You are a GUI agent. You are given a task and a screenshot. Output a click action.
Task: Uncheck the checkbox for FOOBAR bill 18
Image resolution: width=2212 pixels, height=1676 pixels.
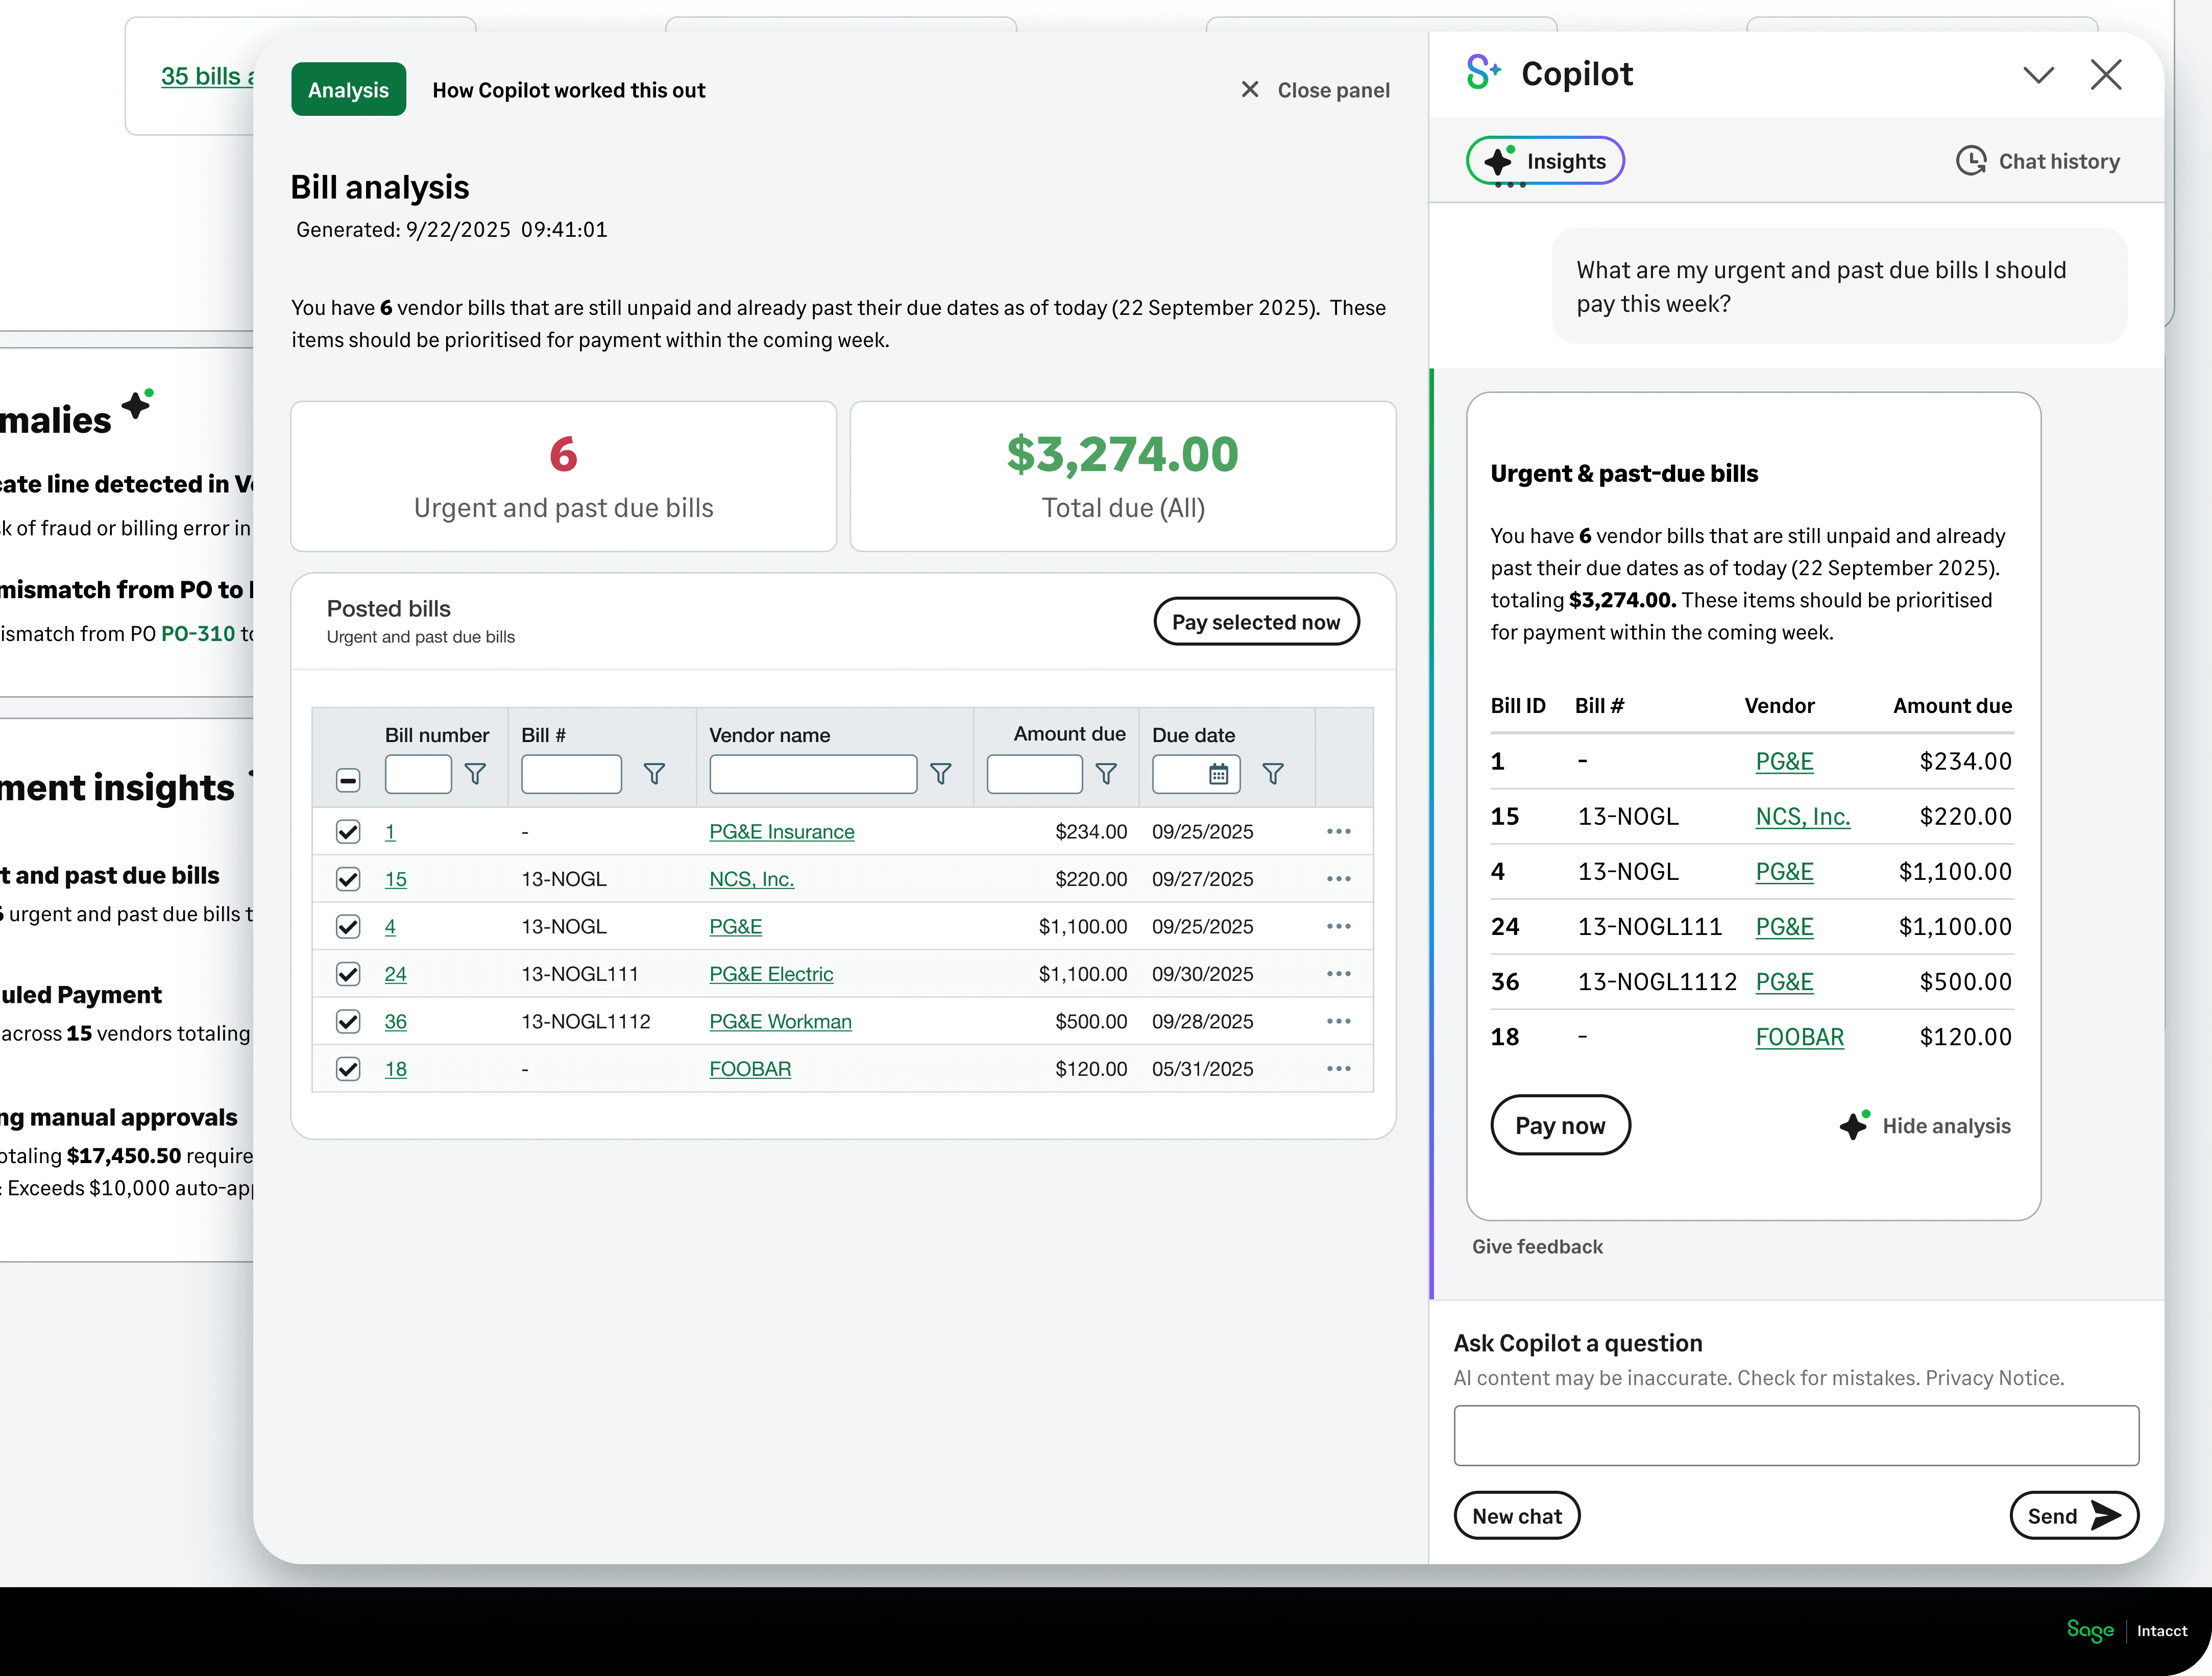tap(348, 1069)
